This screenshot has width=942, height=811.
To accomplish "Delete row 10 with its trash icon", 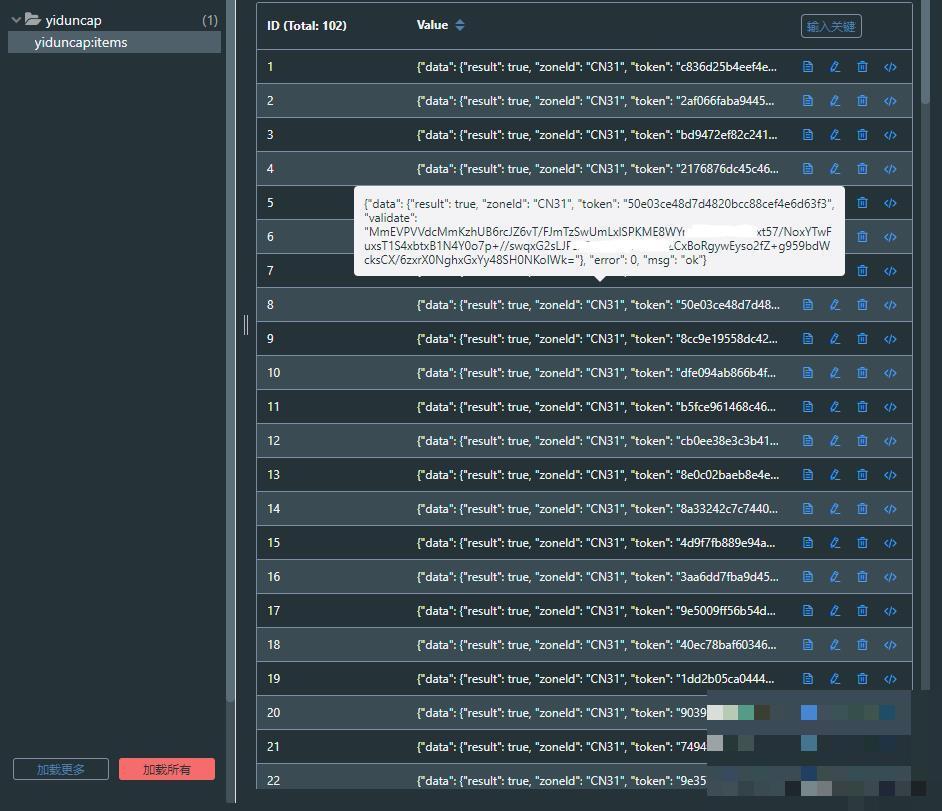I will coord(862,373).
